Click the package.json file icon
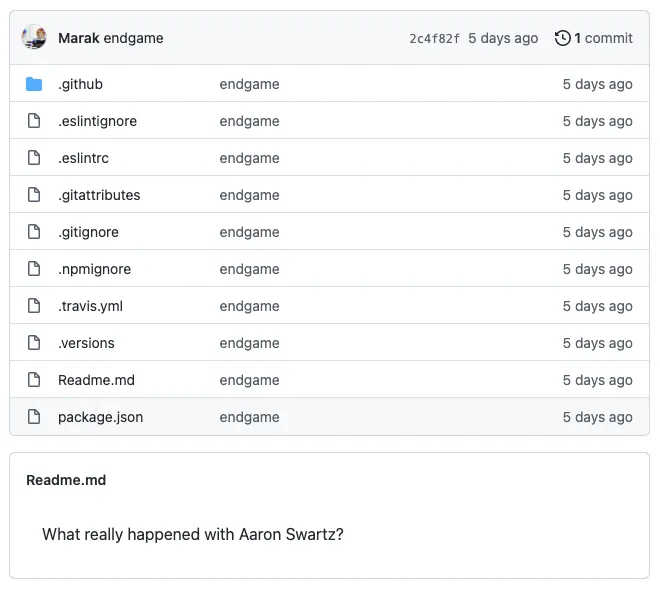 coord(34,417)
